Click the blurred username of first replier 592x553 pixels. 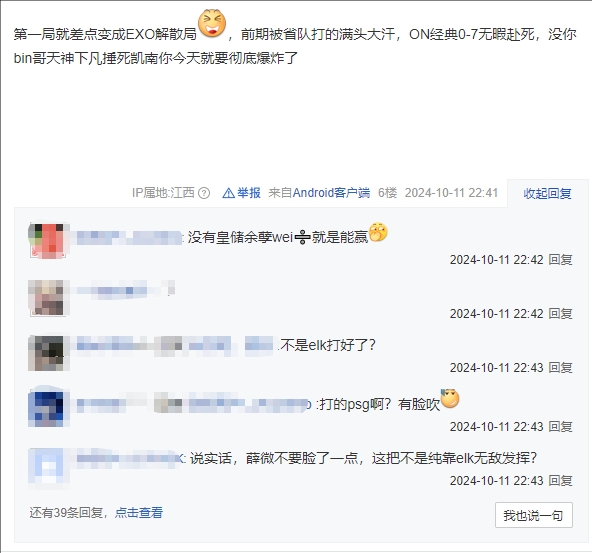129,237
